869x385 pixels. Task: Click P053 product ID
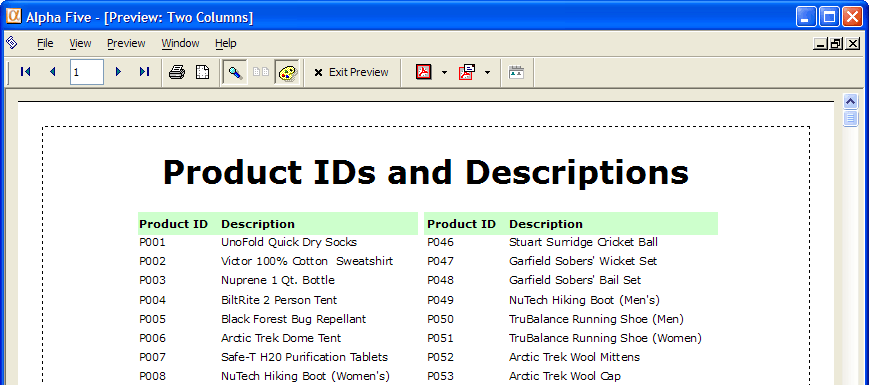[x=441, y=376]
